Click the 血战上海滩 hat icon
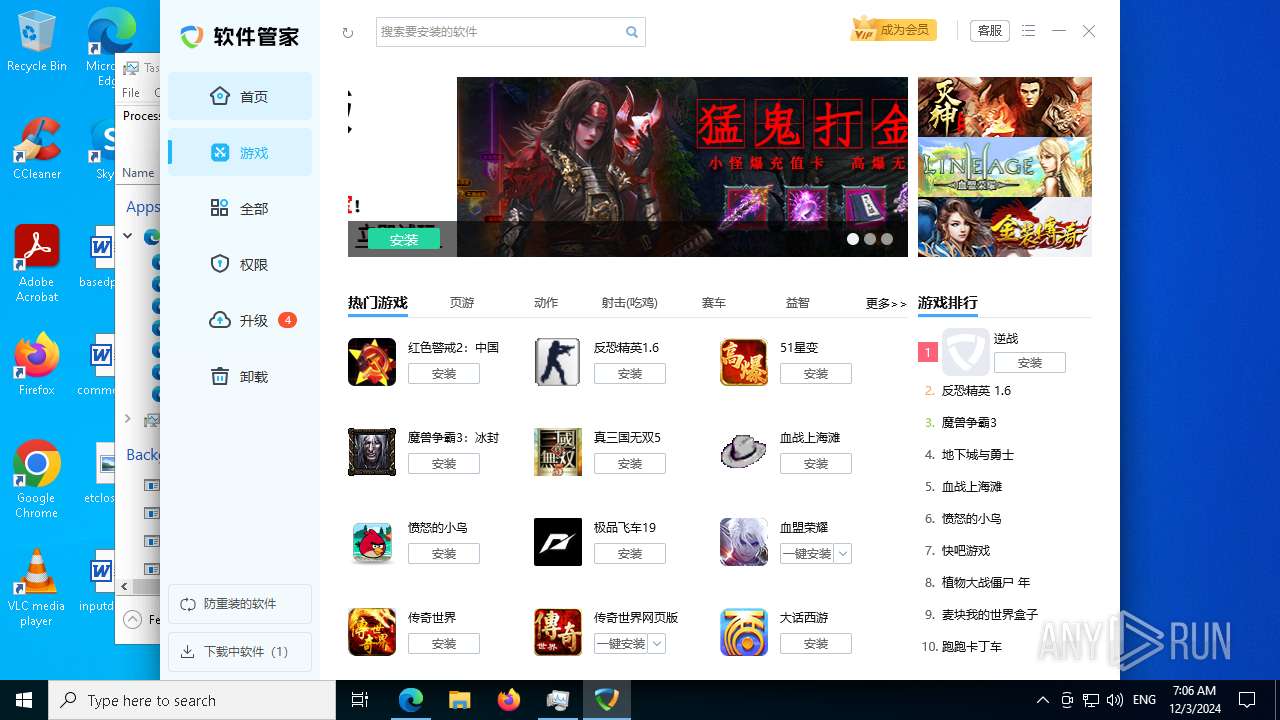 (x=744, y=452)
